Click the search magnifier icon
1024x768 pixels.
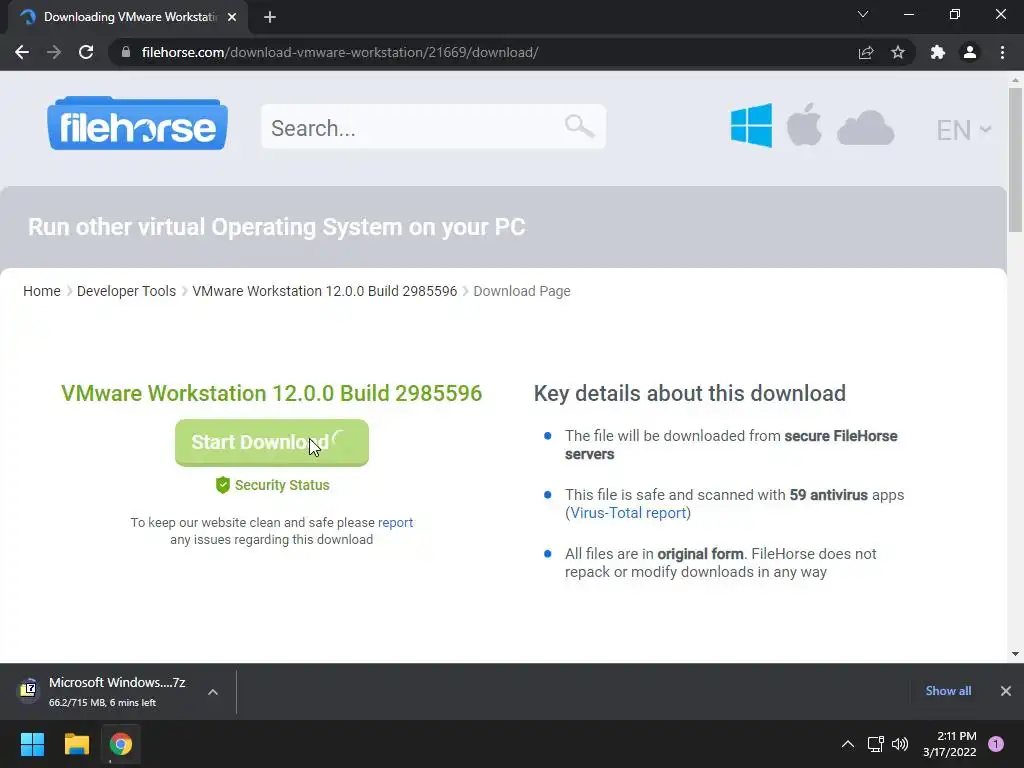tap(579, 125)
